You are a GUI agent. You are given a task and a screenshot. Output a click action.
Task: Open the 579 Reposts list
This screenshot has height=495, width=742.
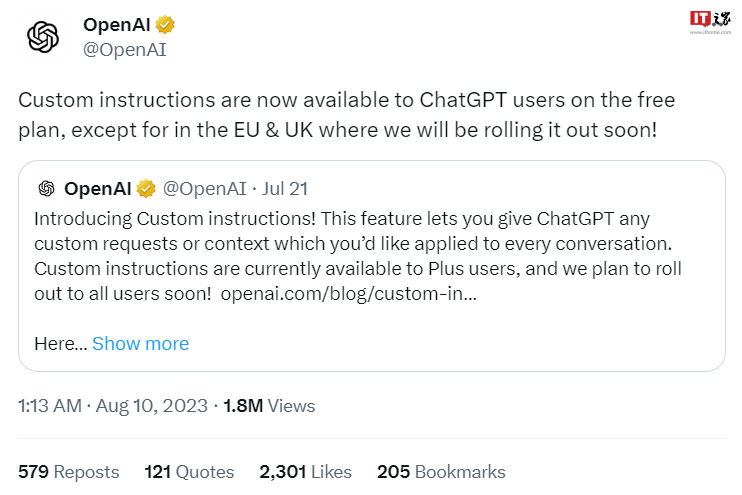point(69,471)
